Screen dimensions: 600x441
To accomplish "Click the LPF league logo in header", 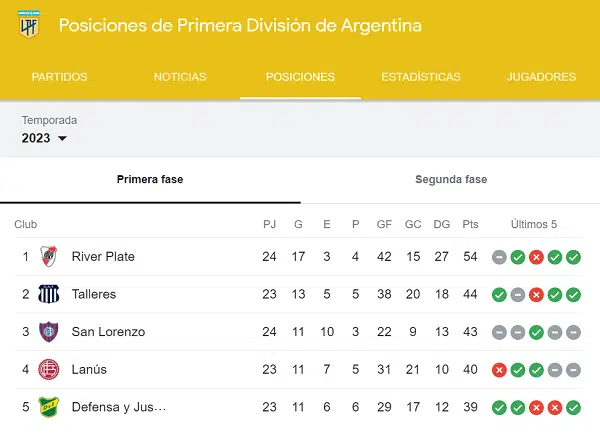I will pyautogui.click(x=29, y=24).
